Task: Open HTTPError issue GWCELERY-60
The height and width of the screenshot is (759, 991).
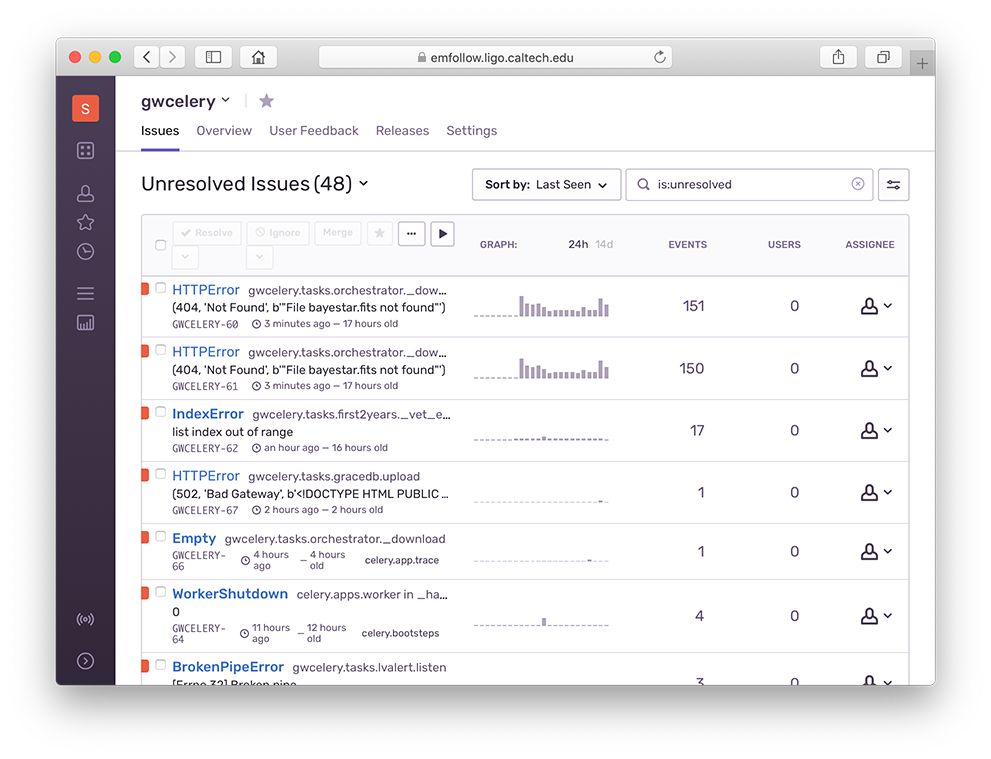Action: (206, 290)
